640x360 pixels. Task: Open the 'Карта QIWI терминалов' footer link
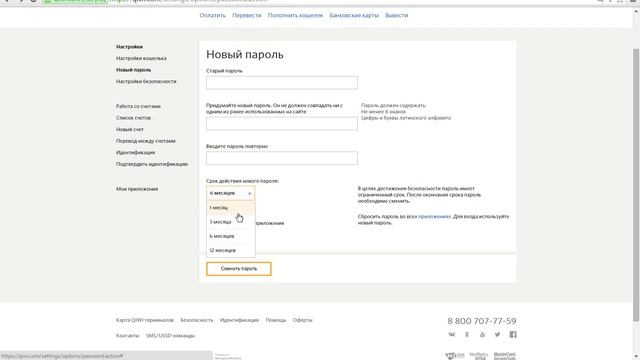144,320
